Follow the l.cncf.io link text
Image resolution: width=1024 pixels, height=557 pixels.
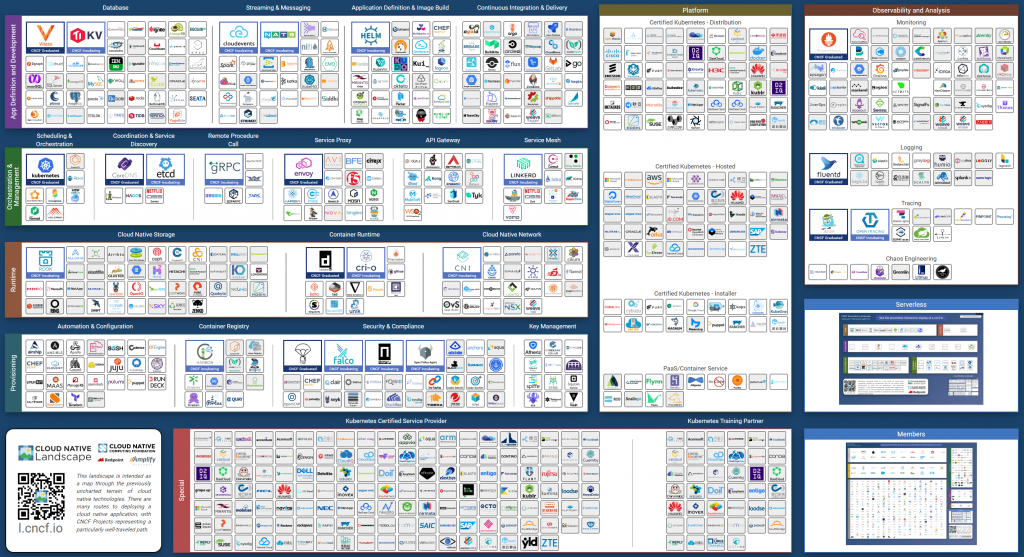coord(40,529)
